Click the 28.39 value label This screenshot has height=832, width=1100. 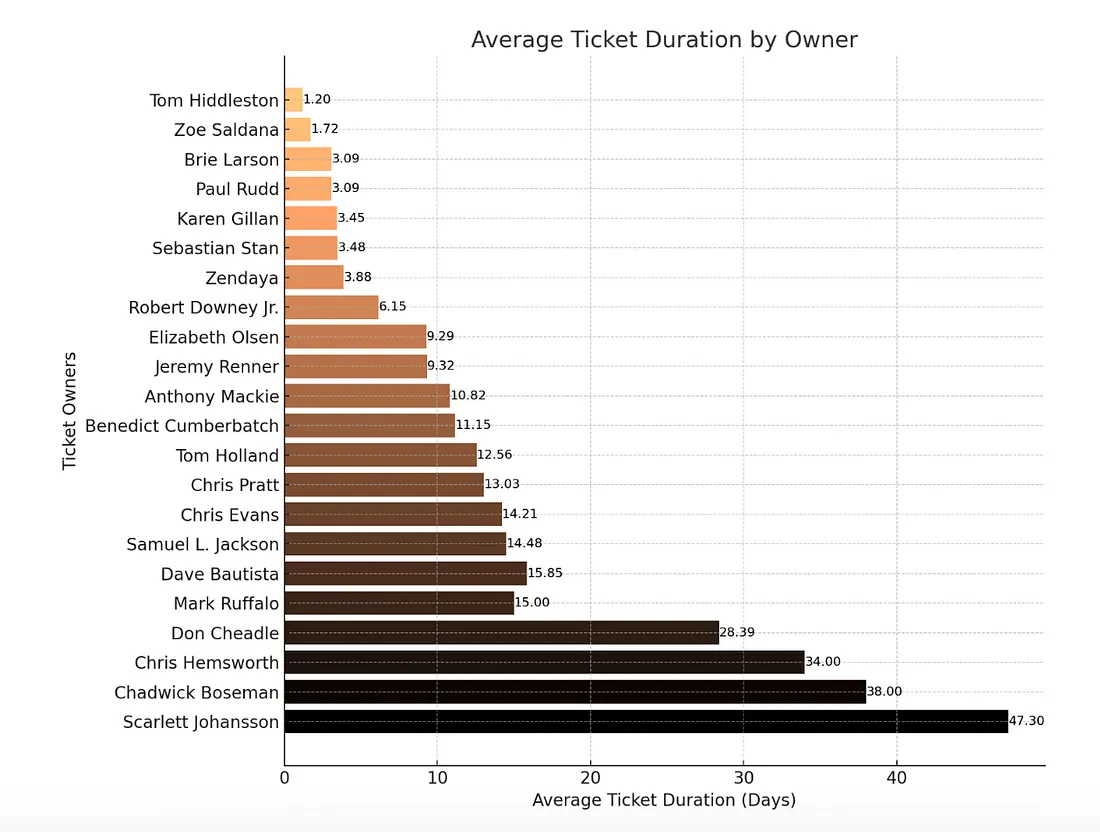point(737,632)
